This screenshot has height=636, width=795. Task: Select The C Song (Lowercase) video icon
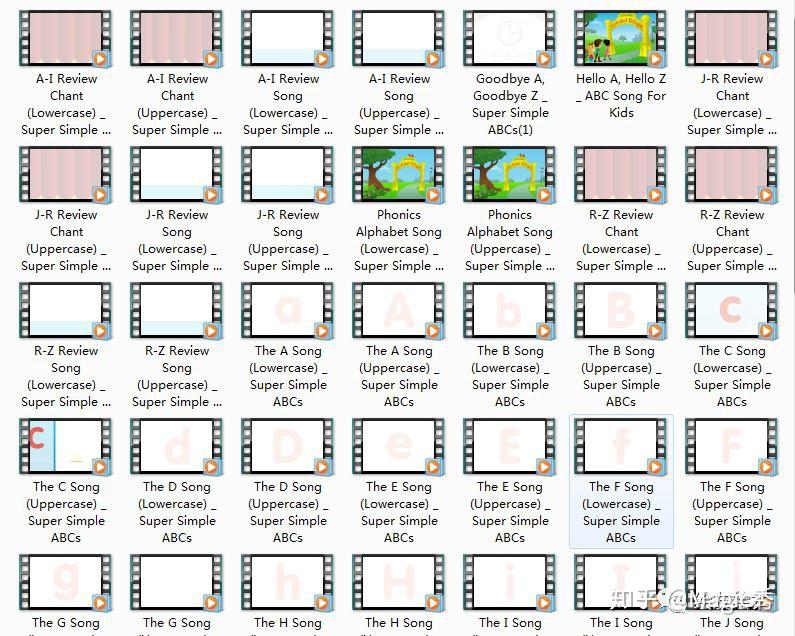(732, 310)
